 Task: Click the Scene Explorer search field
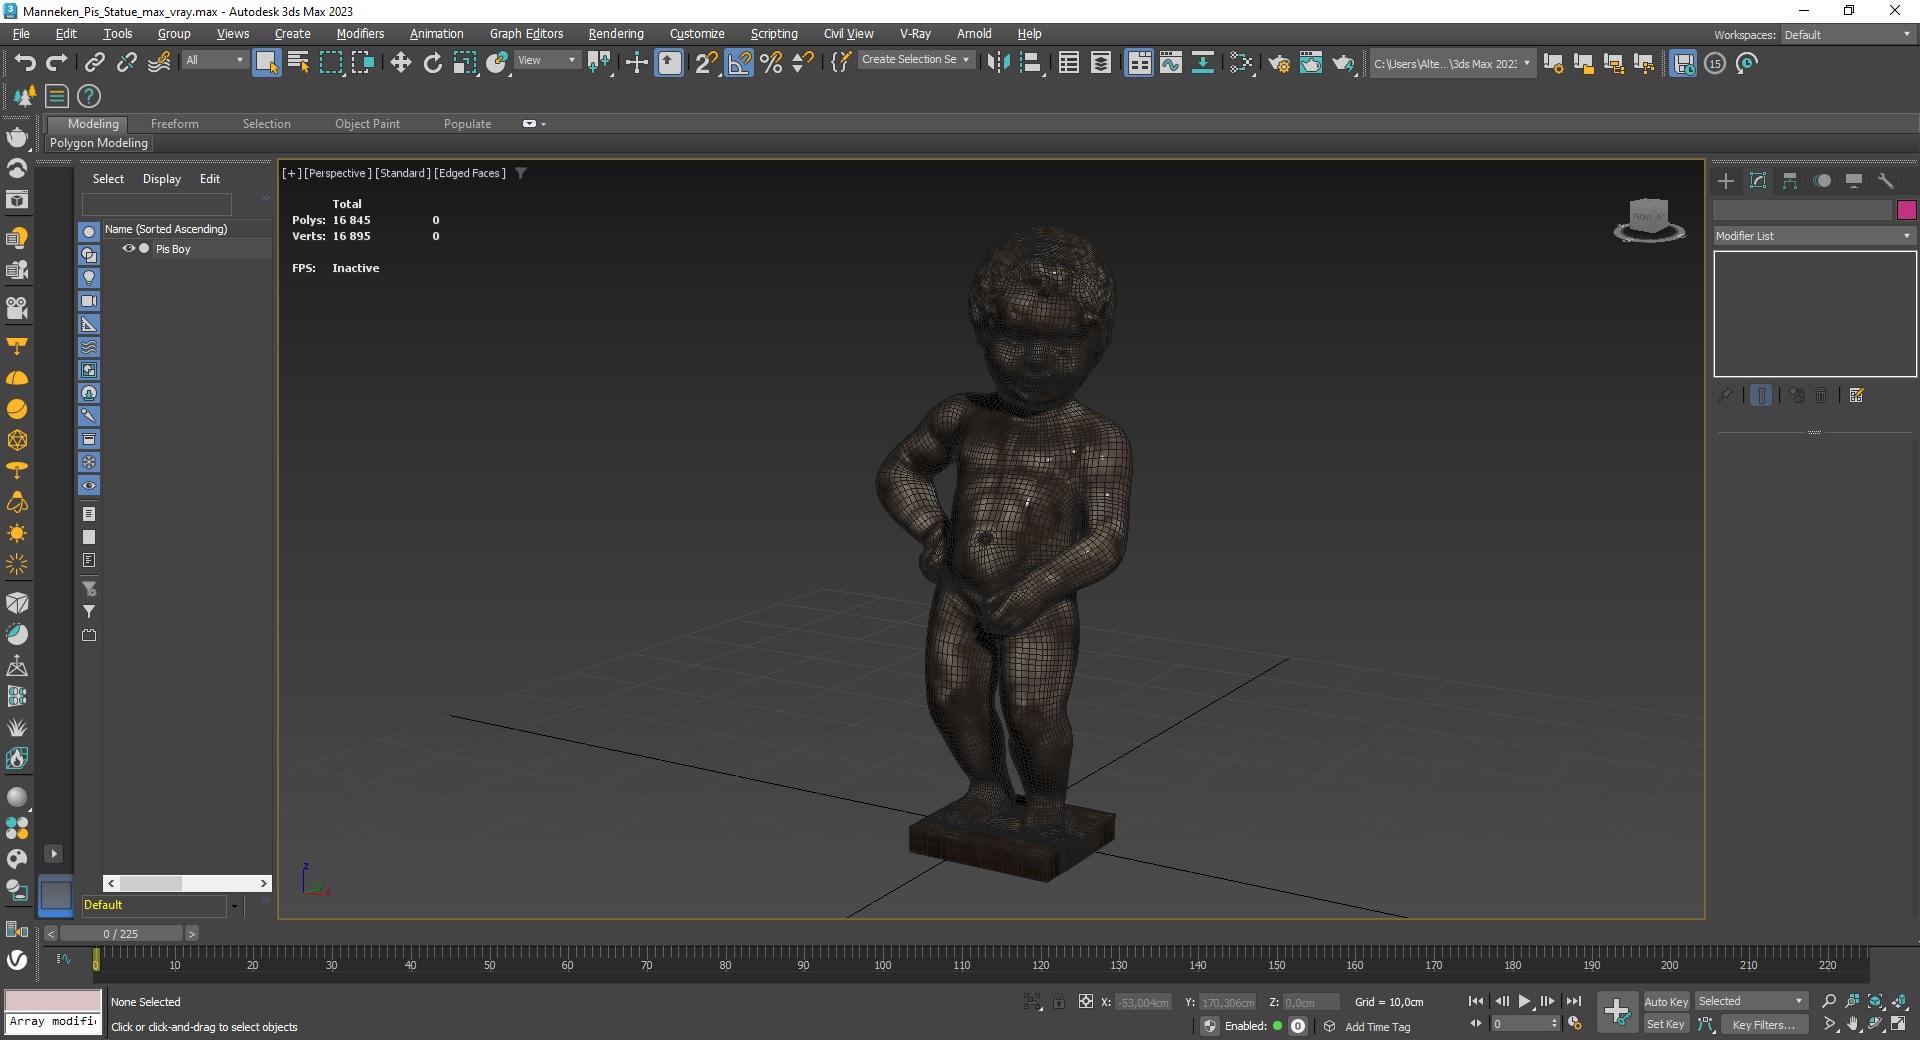point(156,204)
